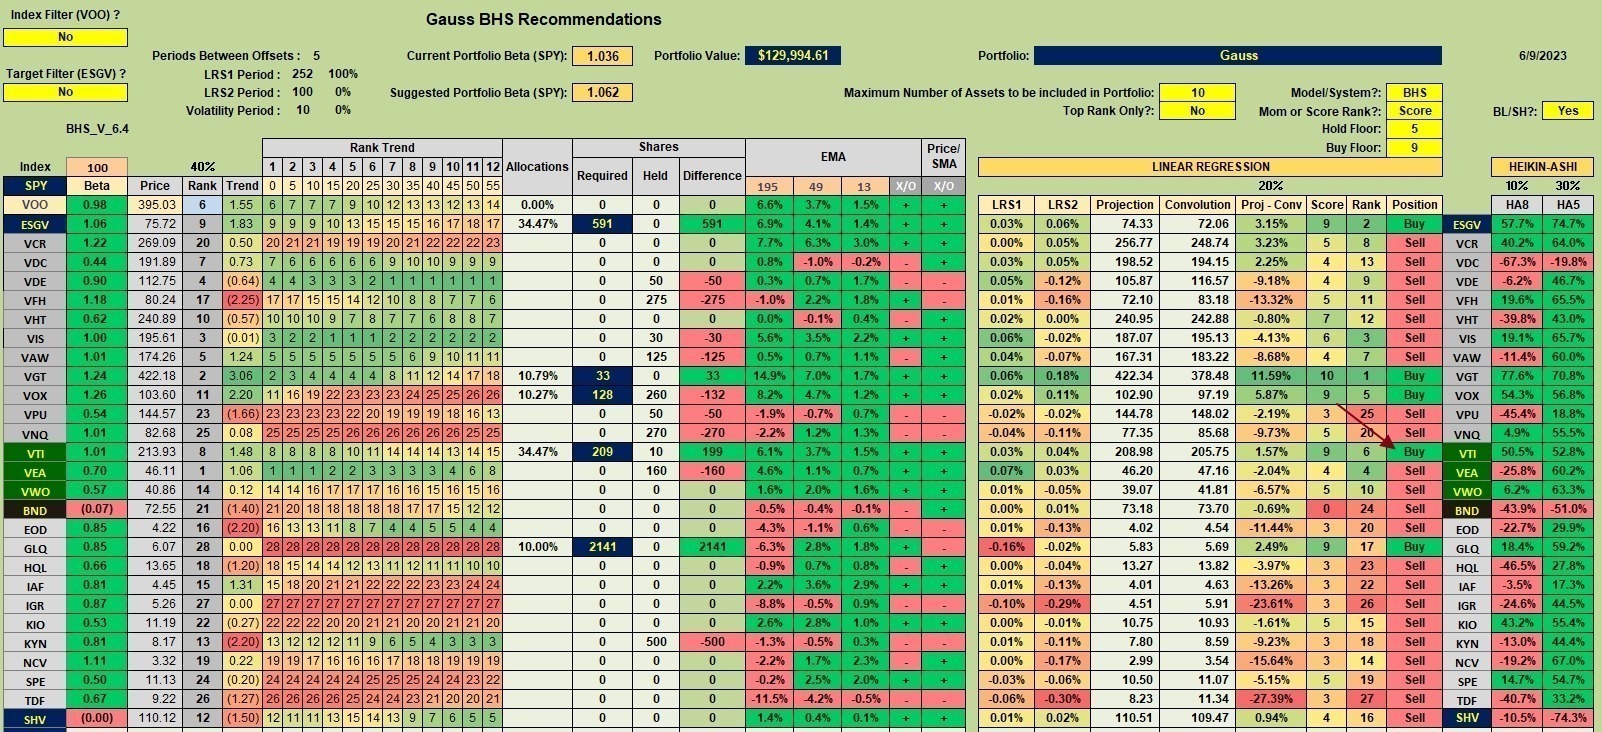Click the VGT price cell 422.18
Screen dimensions: 1602x732
point(155,376)
